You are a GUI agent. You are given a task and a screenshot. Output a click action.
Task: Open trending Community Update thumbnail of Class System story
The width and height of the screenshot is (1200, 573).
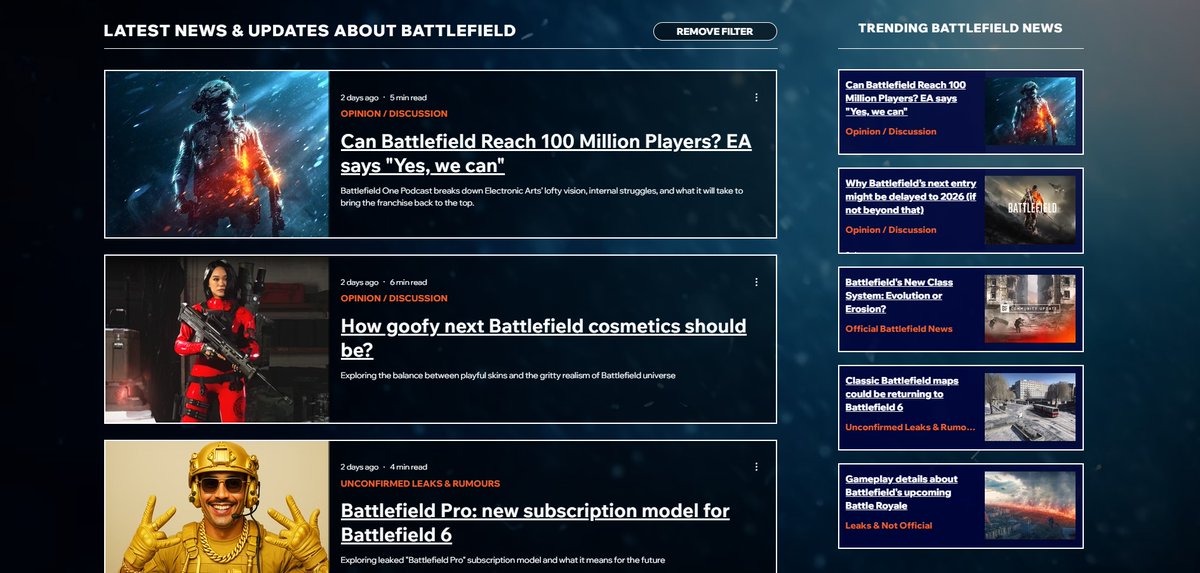tap(1030, 309)
